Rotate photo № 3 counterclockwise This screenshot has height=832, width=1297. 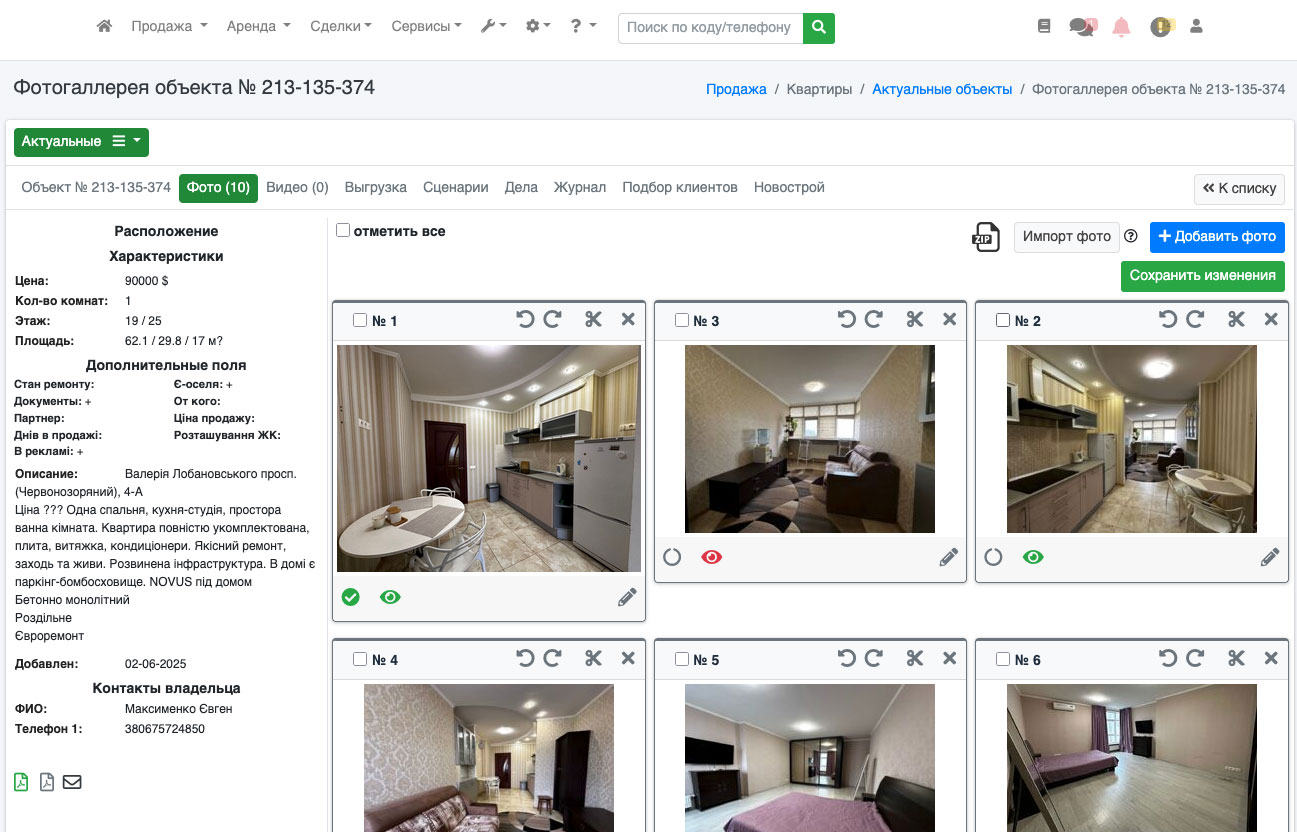[847, 319]
